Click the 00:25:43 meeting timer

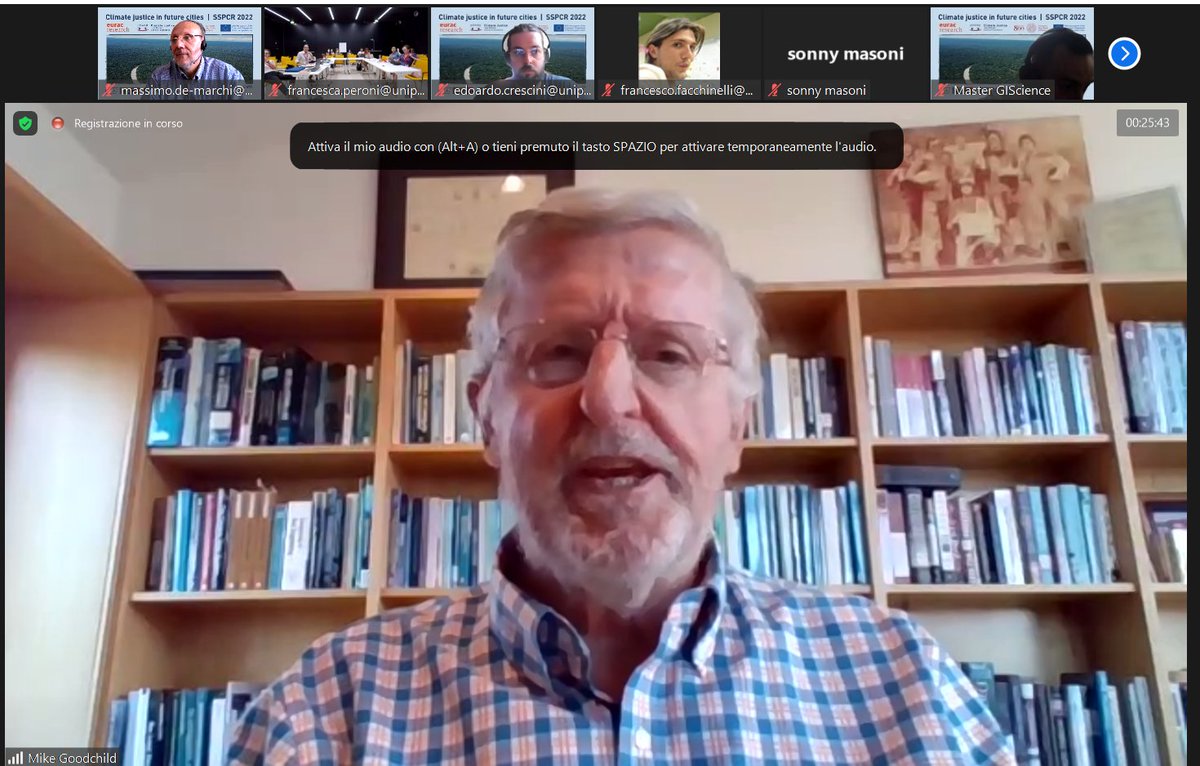[1146, 123]
